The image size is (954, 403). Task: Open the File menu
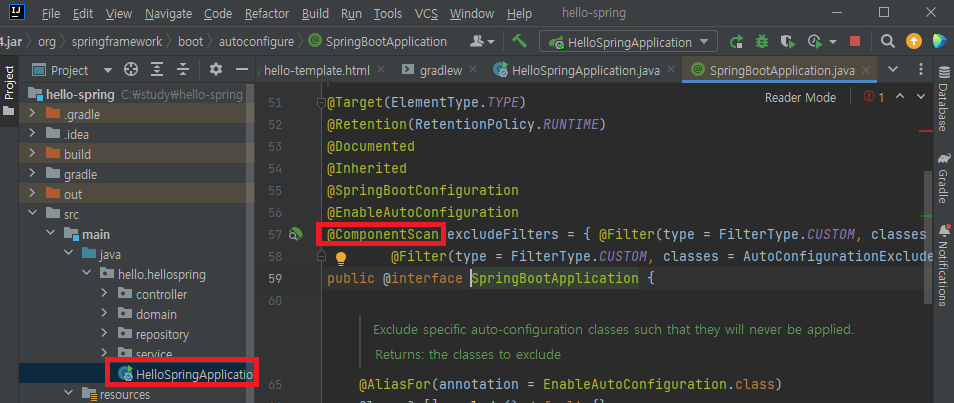point(51,13)
